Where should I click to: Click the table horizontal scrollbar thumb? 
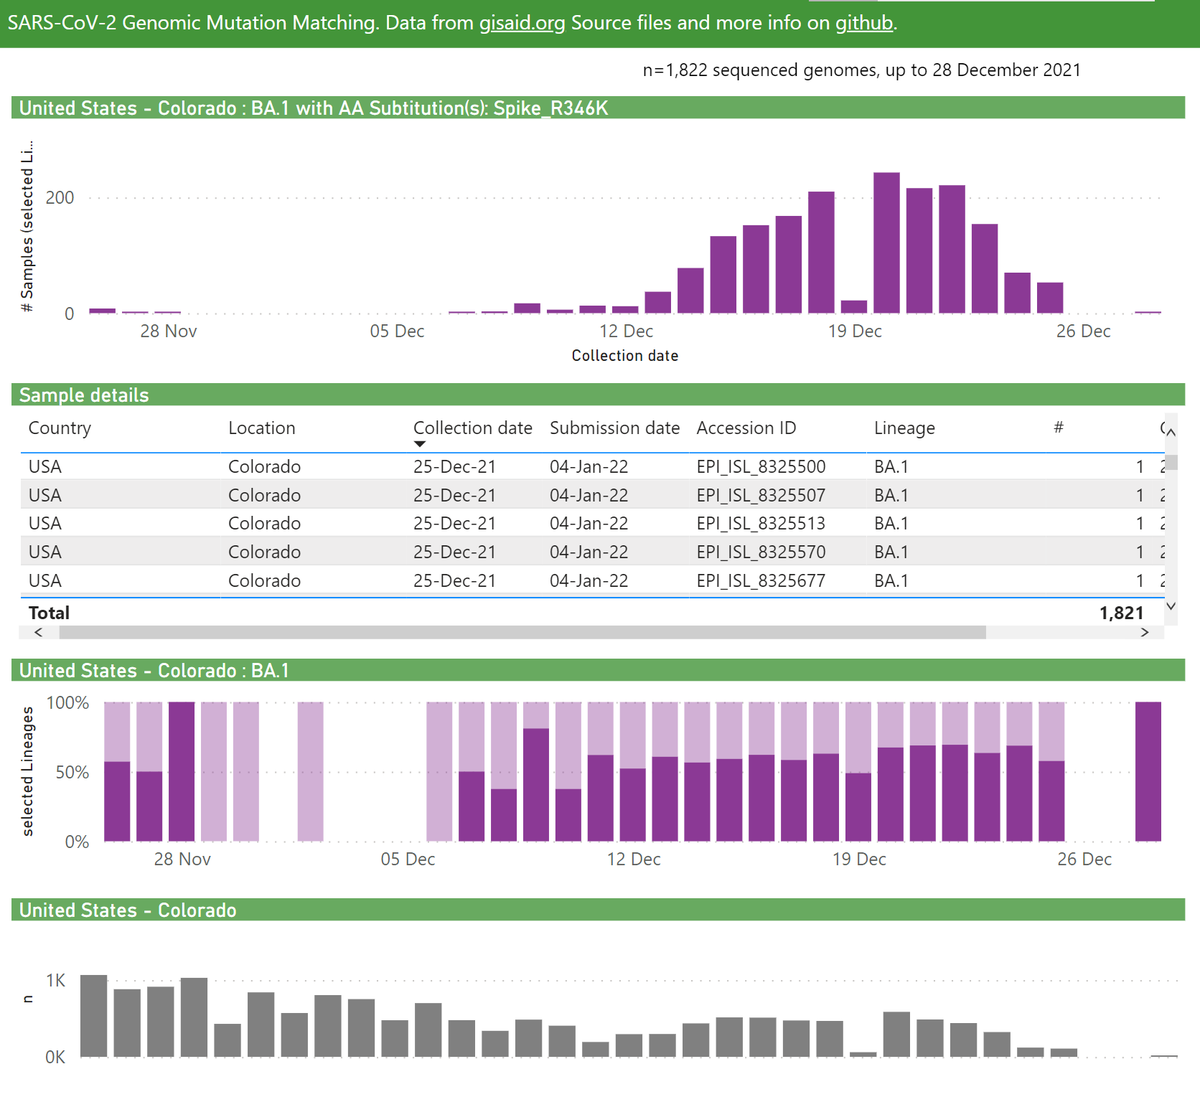(523, 632)
